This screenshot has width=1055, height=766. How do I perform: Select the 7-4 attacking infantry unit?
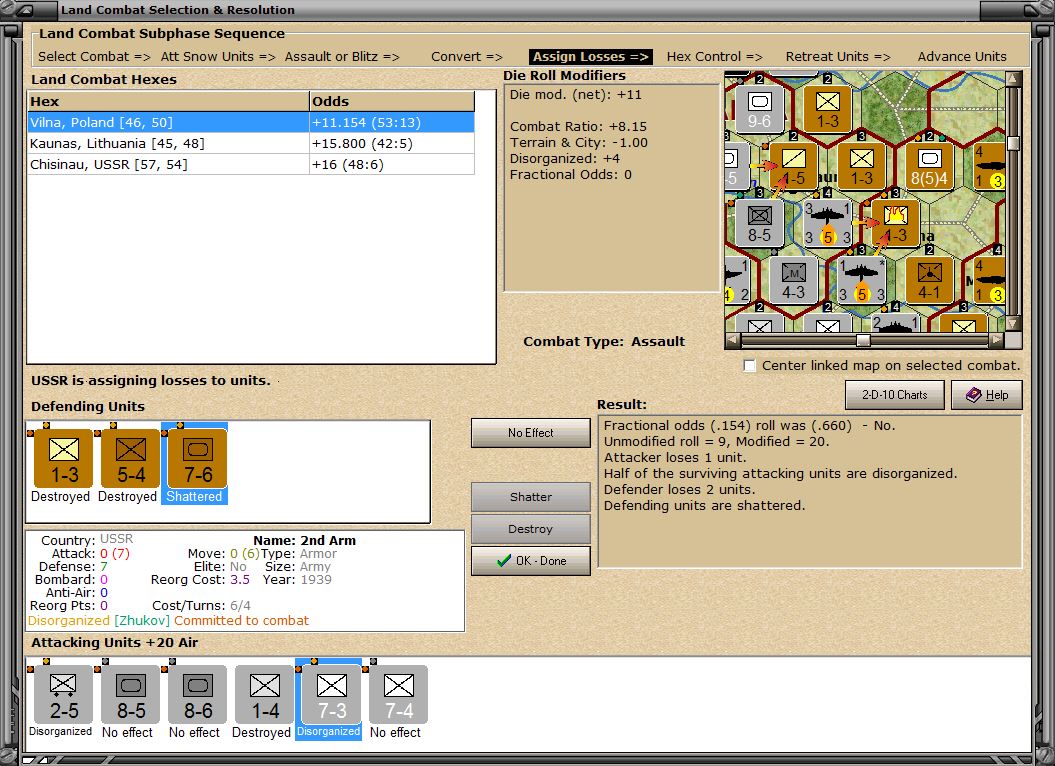(x=399, y=695)
